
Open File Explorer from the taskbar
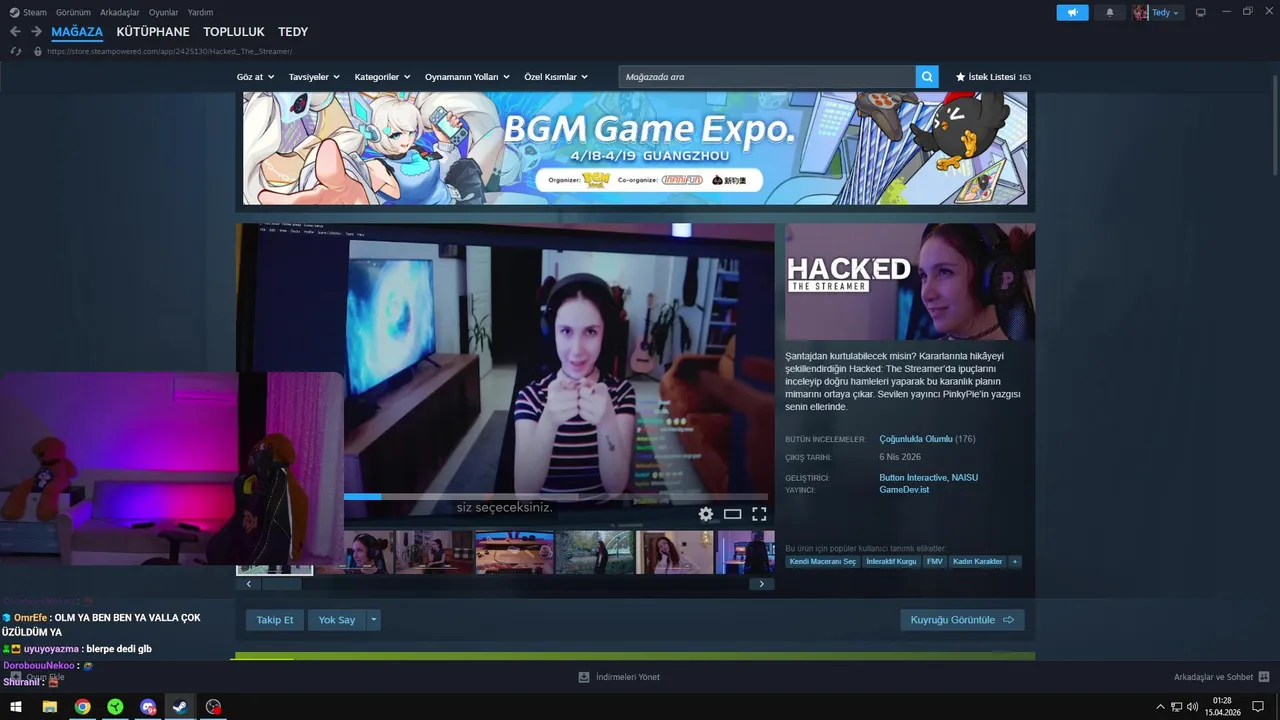click(x=49, y=706)
